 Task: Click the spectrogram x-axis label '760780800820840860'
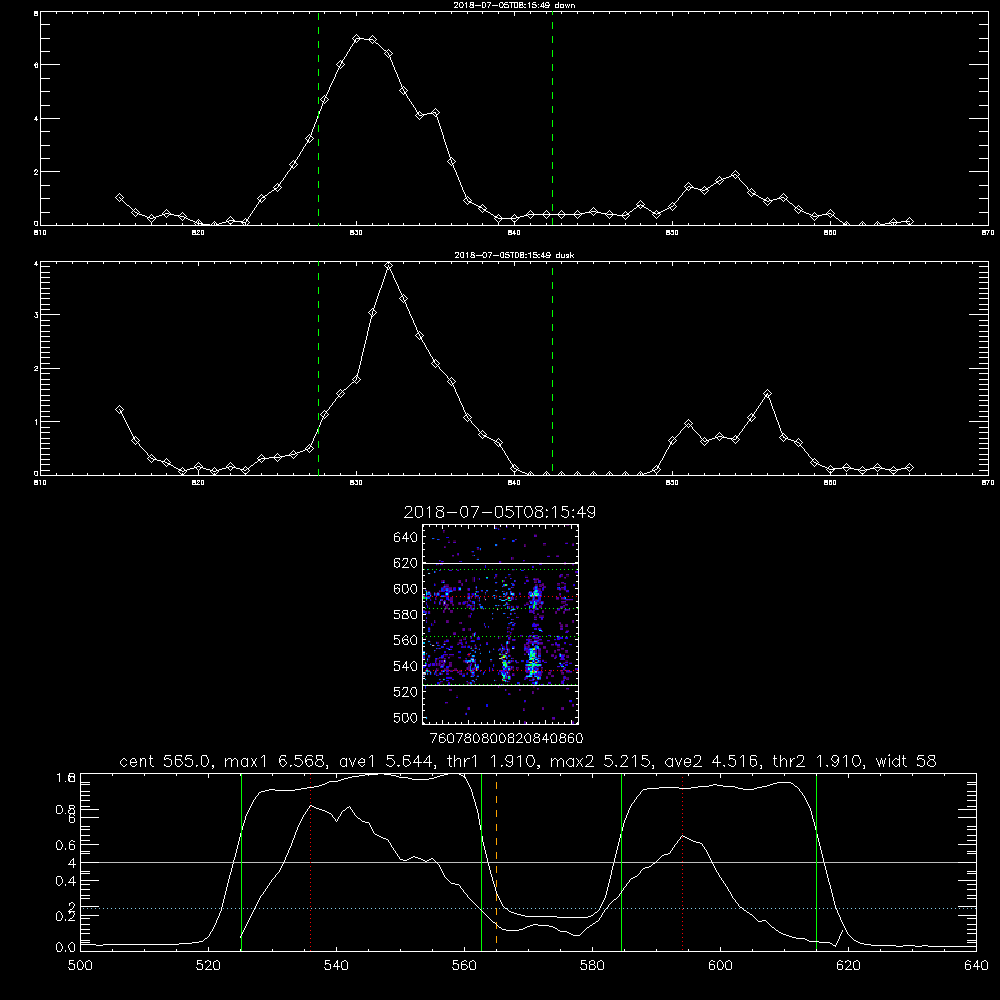[x=507, y=738]
